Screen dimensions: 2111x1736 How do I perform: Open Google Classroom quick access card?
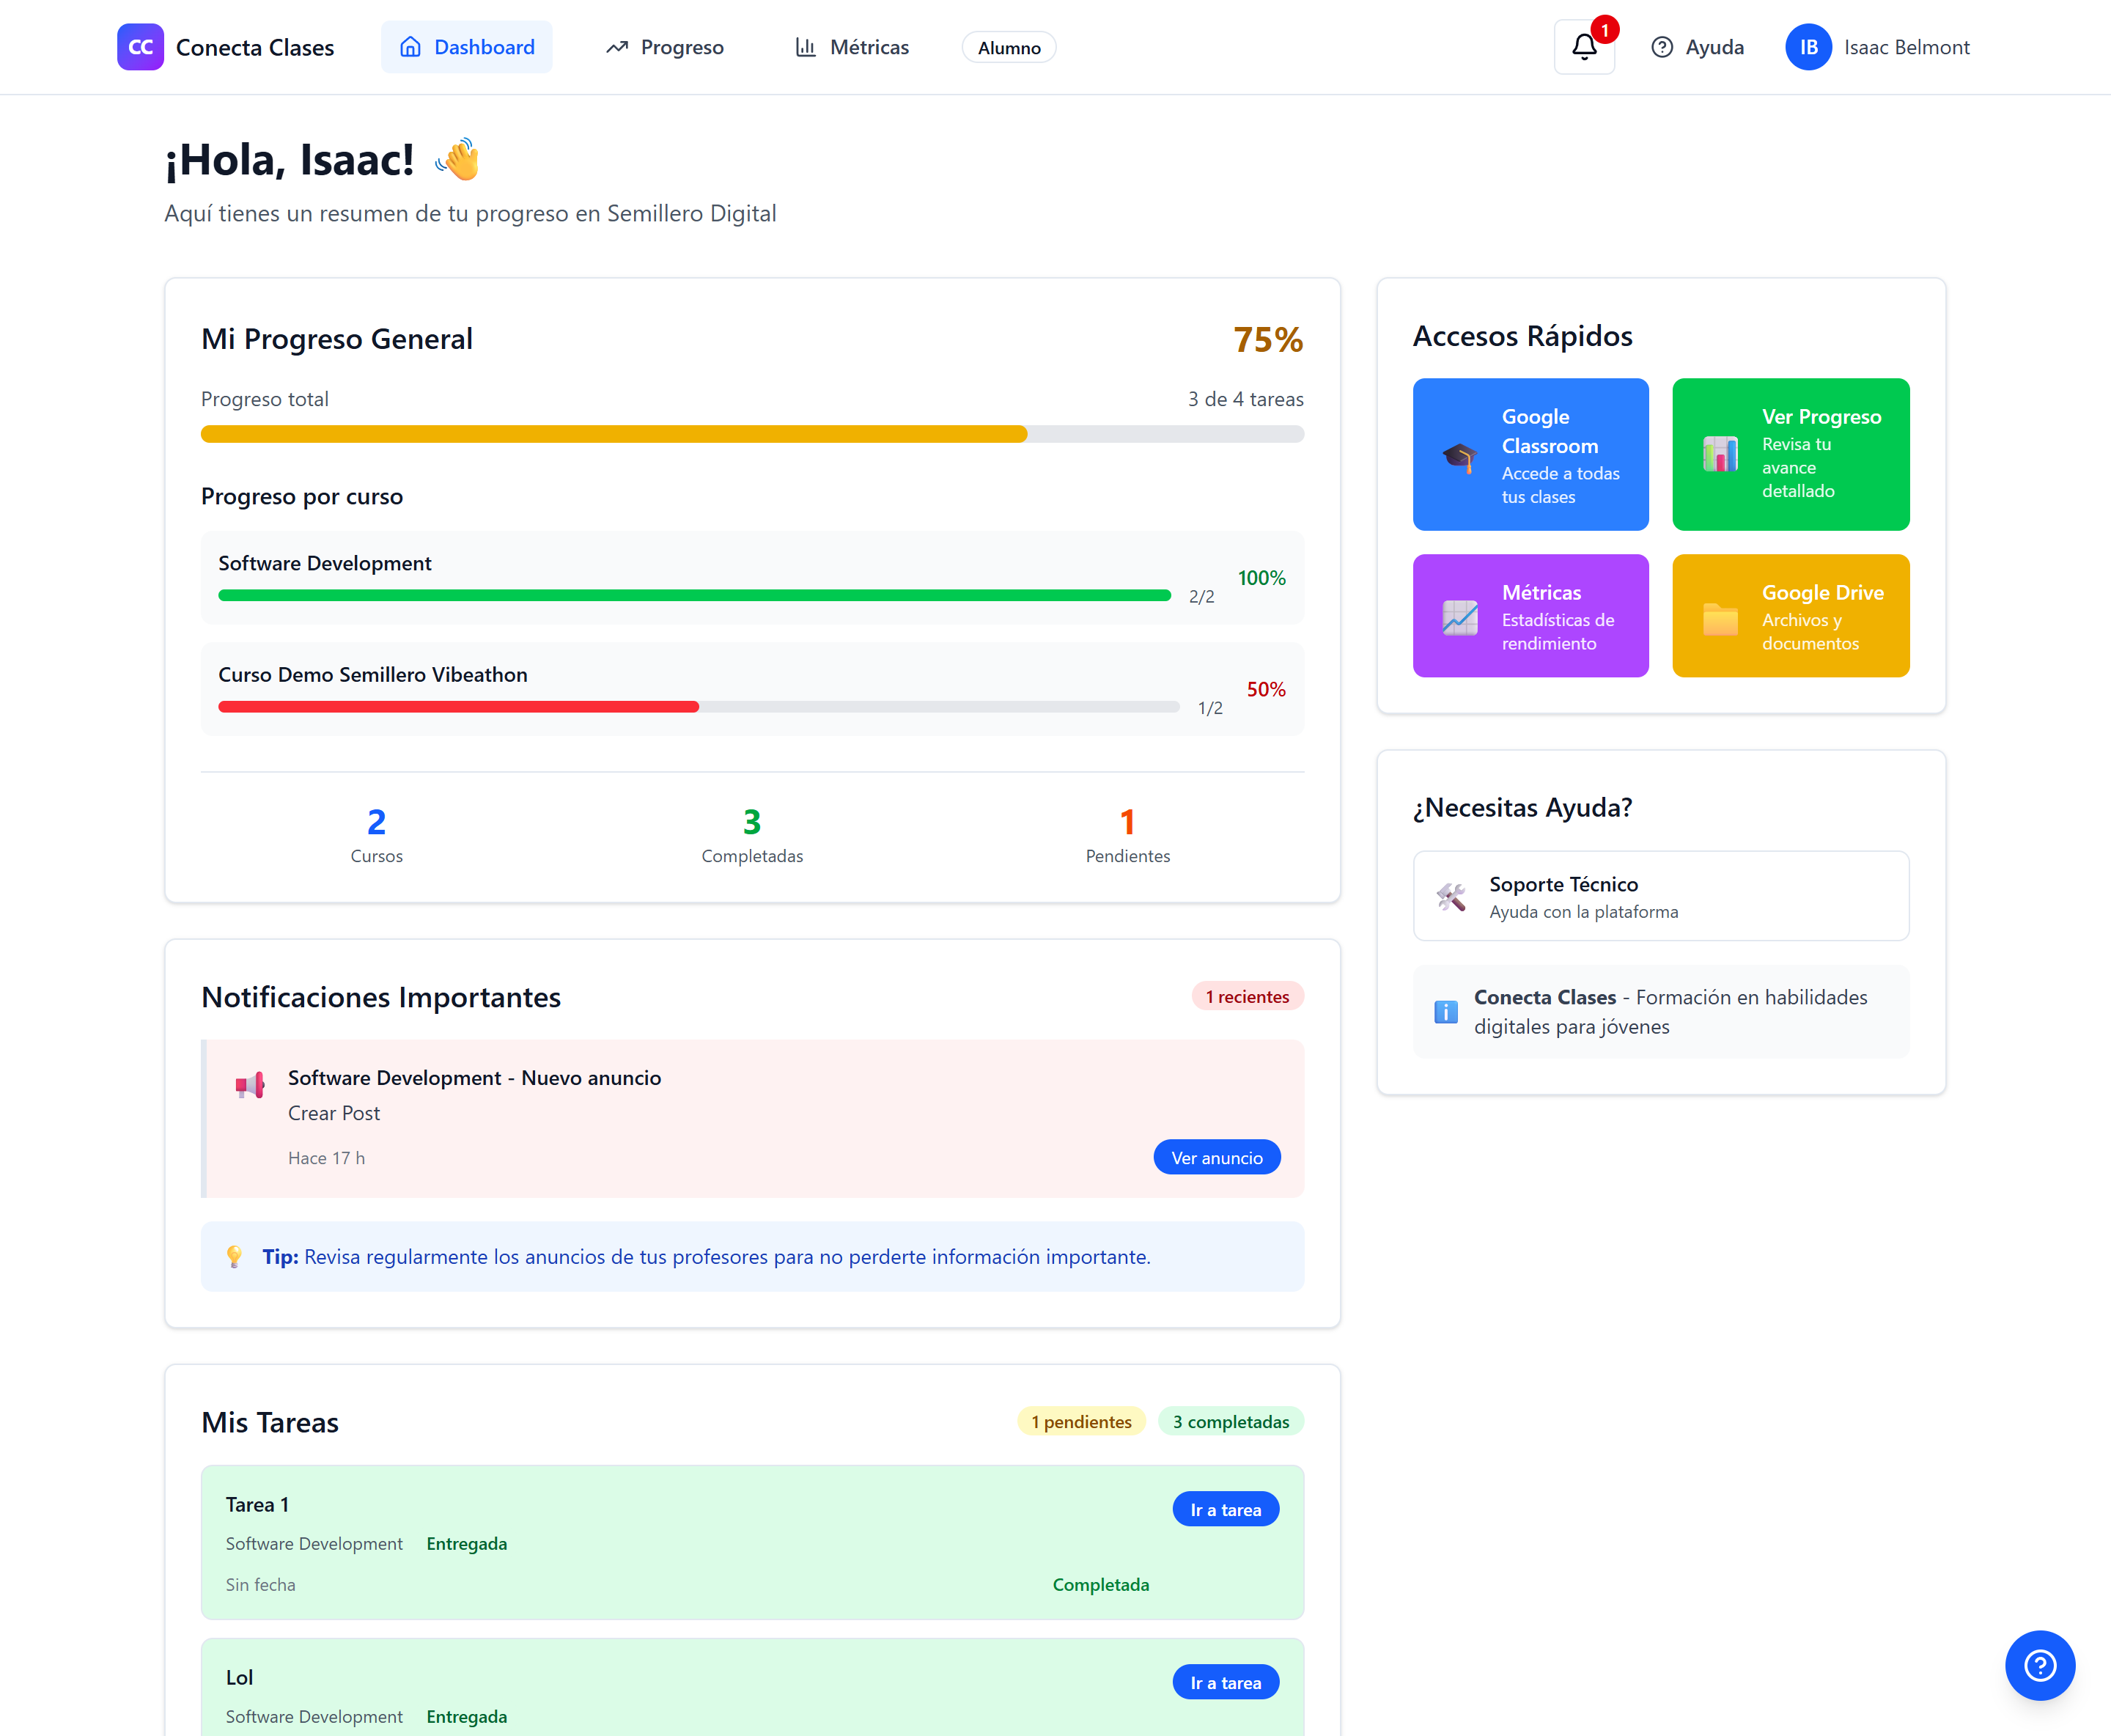pyautogui.click(x=1530, y=455)
